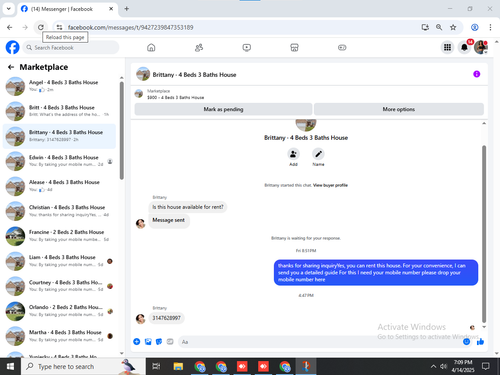Click the 'Is this house available for rent?' message
The image size is (500, 375).
coord(188,207)
